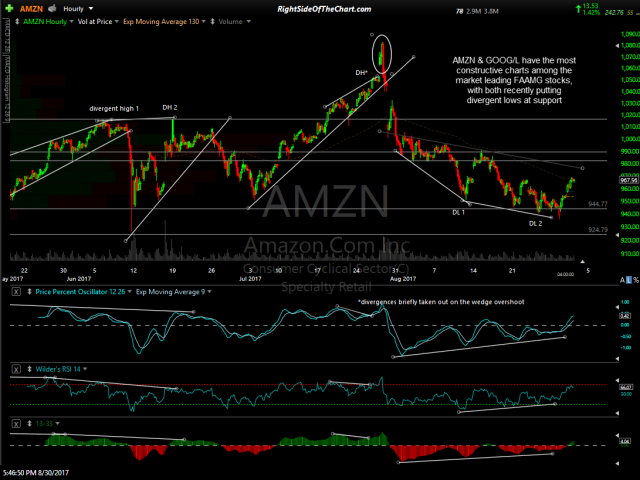Click the Jul 2017 date axis label

point(250,279)
